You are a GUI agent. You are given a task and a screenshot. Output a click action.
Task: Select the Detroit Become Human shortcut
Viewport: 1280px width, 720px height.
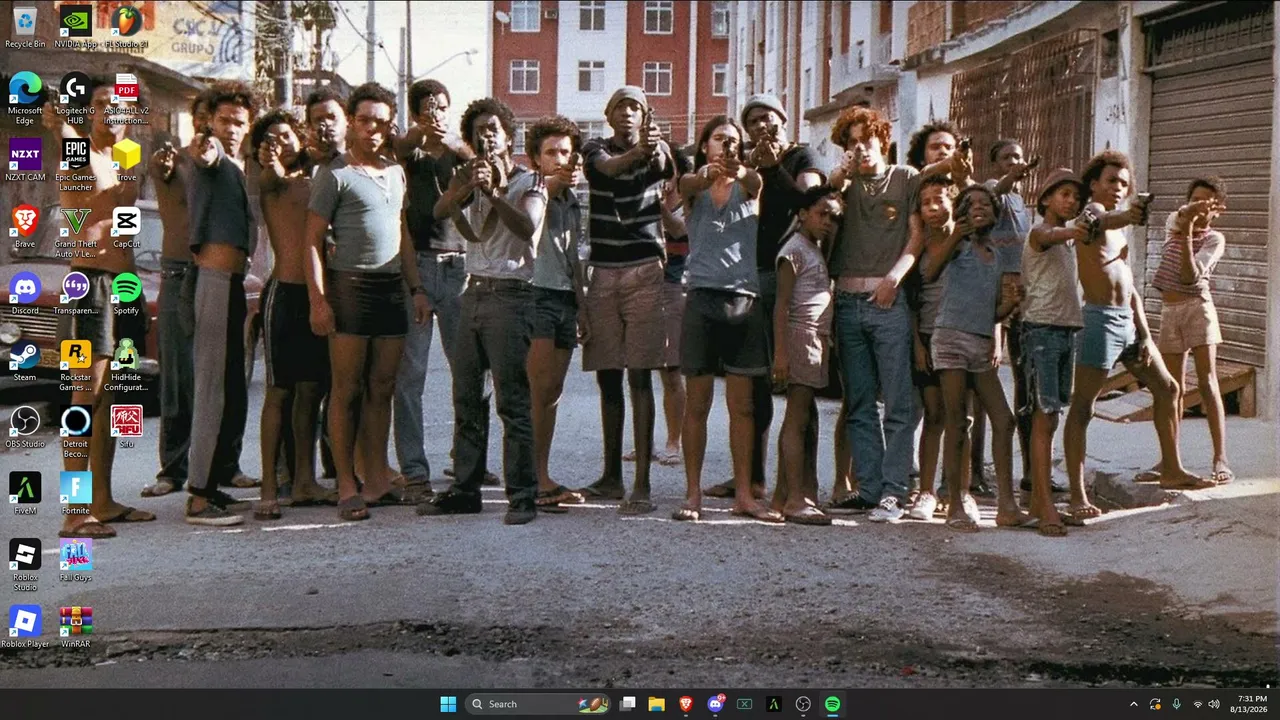pos(76,432)
